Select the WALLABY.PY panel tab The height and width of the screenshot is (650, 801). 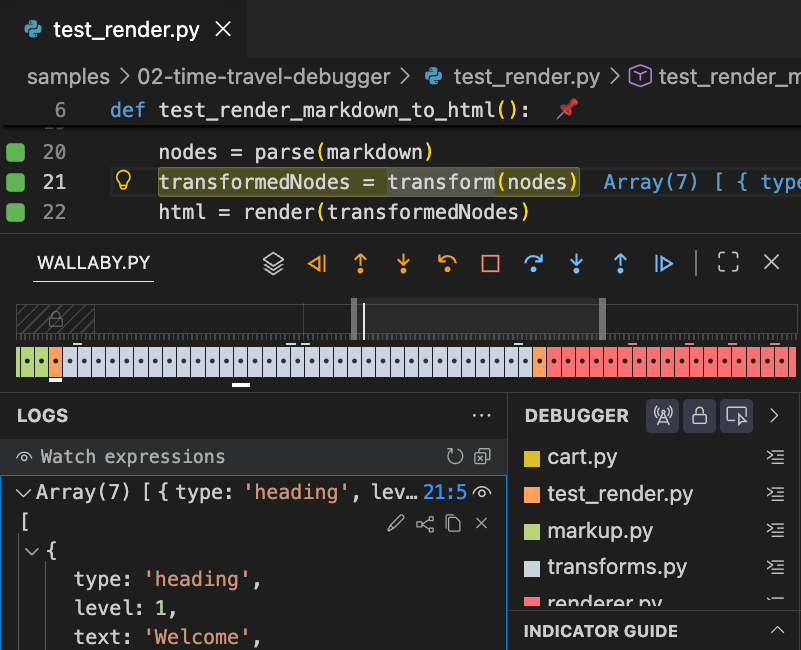pyautogui.click(x=93, y=263)
